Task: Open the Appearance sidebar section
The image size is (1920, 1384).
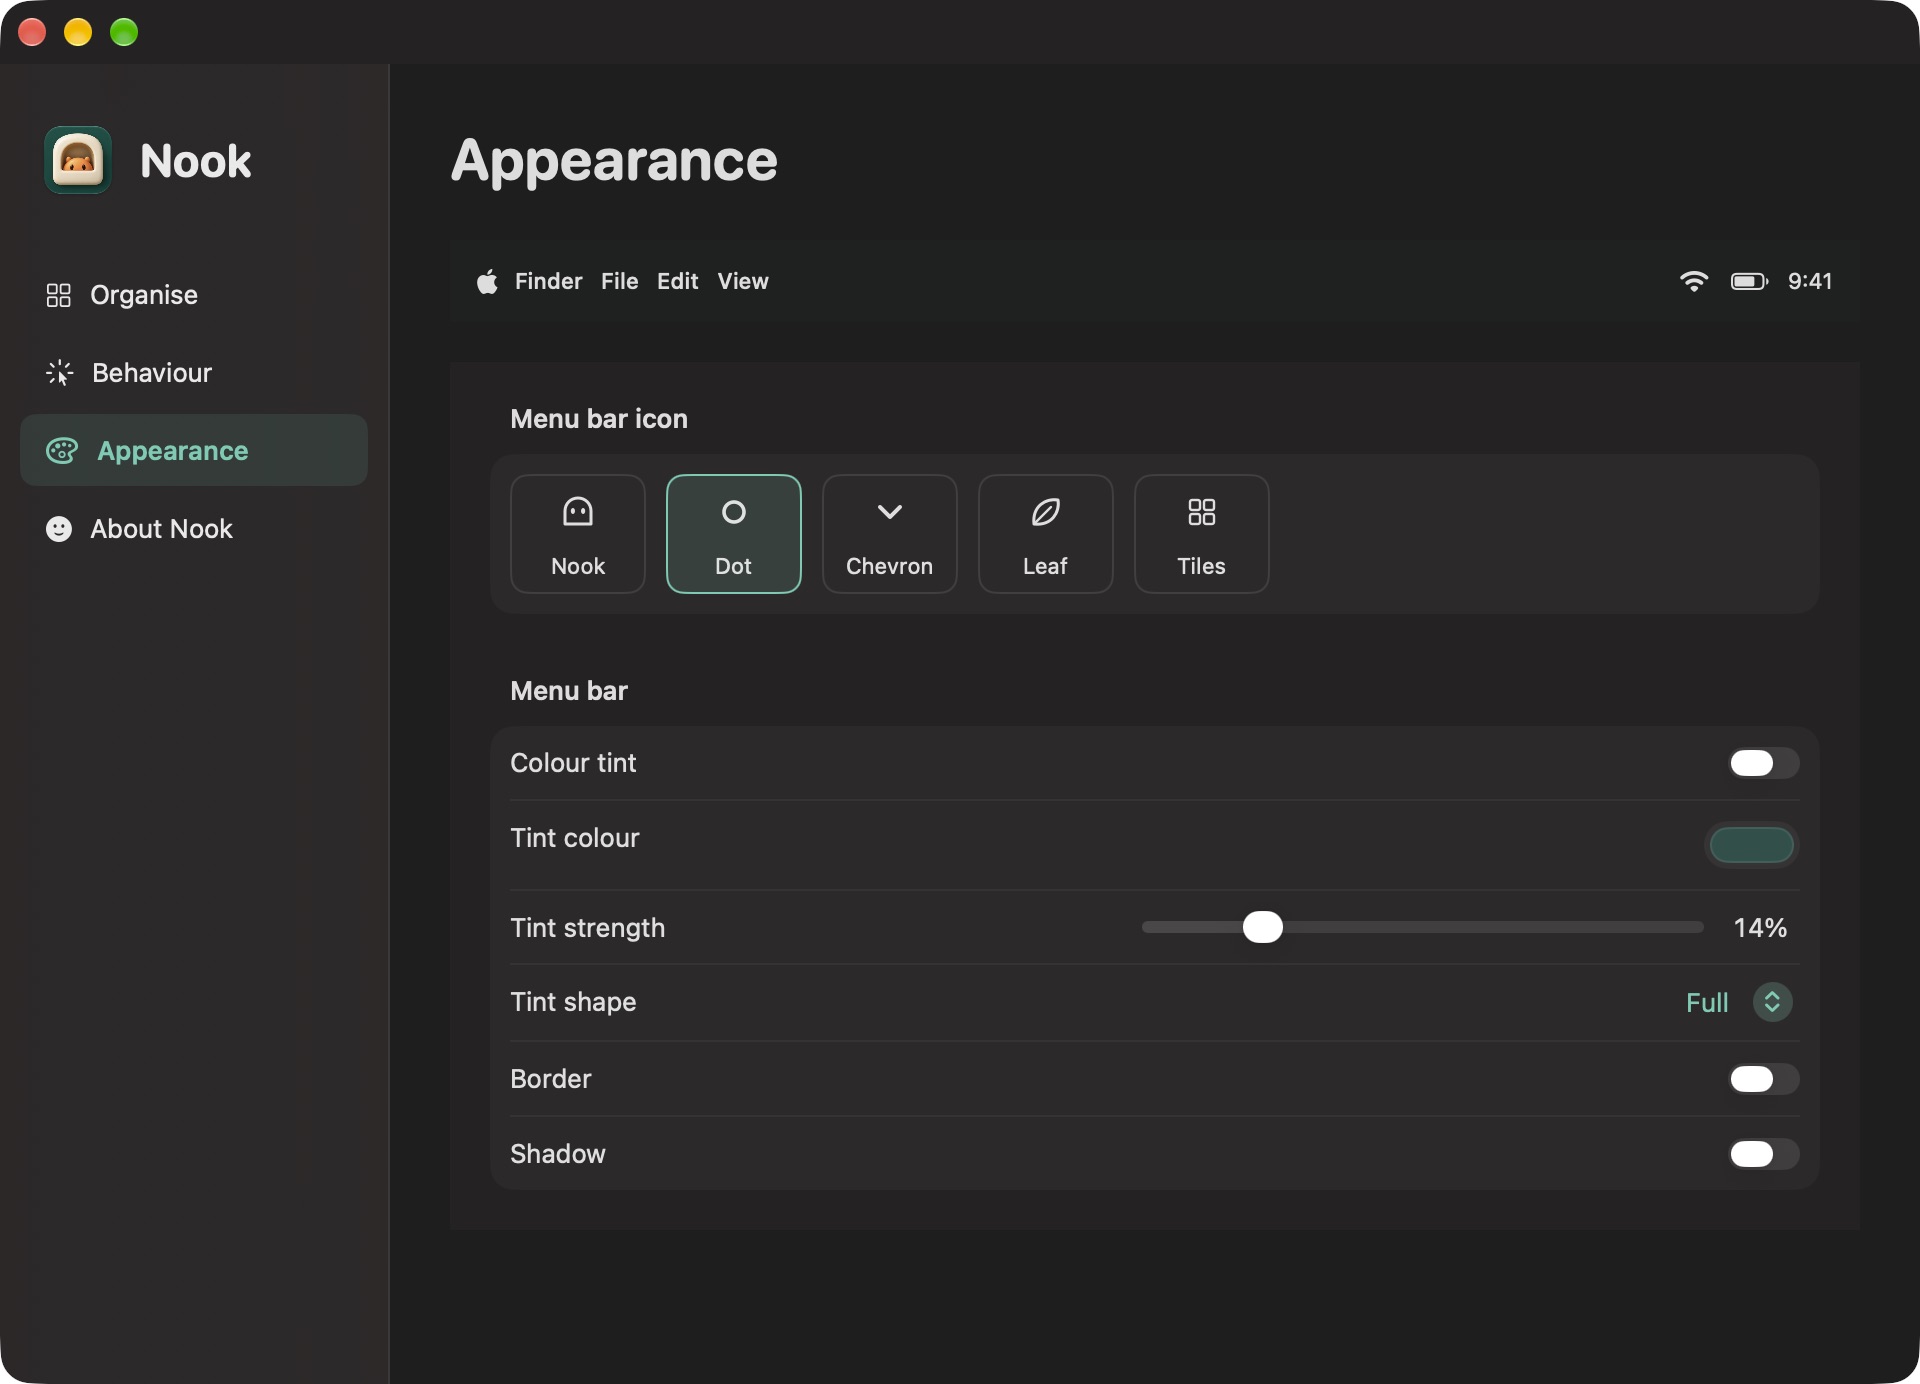Action: coord(194,451)
